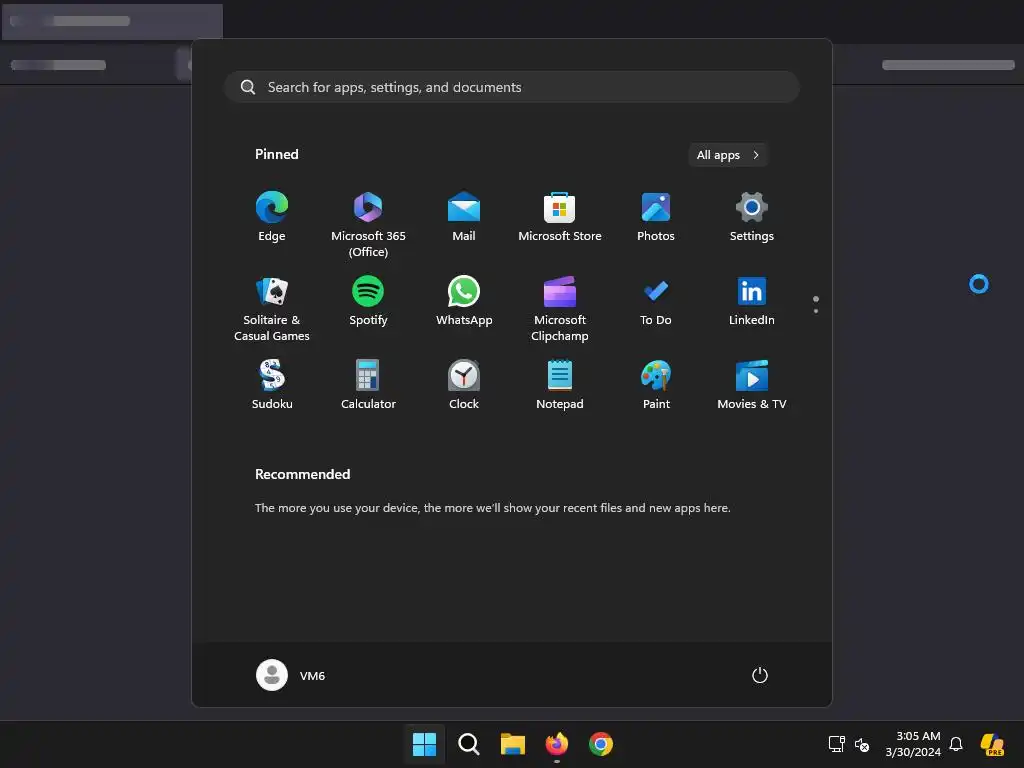1024x768 pixels.
Task: Open Calculator
Action: (x=368, y=387)
